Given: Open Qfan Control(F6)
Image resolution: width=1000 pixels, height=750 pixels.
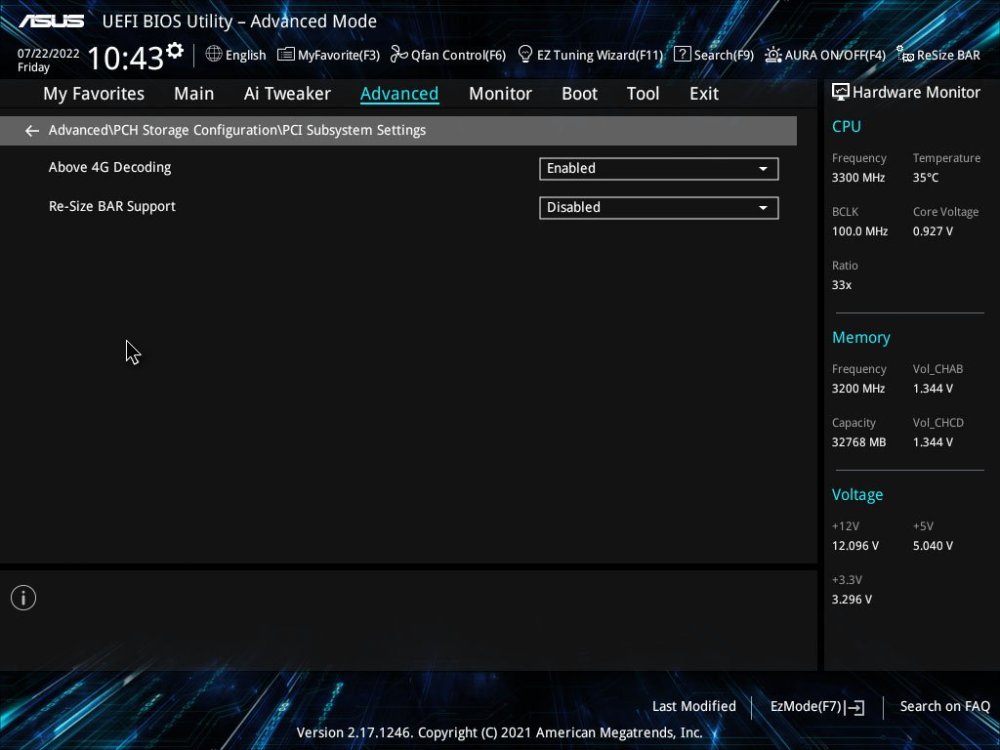Looking at the screenshot, I should pos(448,55).
